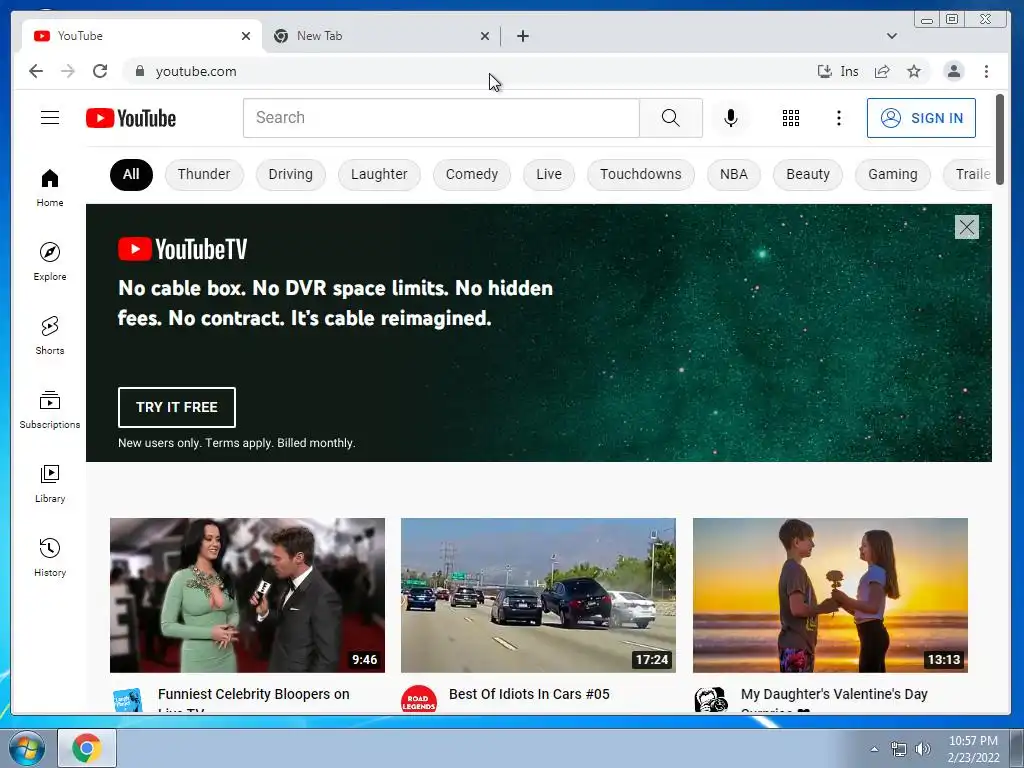
Task: Expand tab search dropdown arrow
Action: tap(891, 36)
